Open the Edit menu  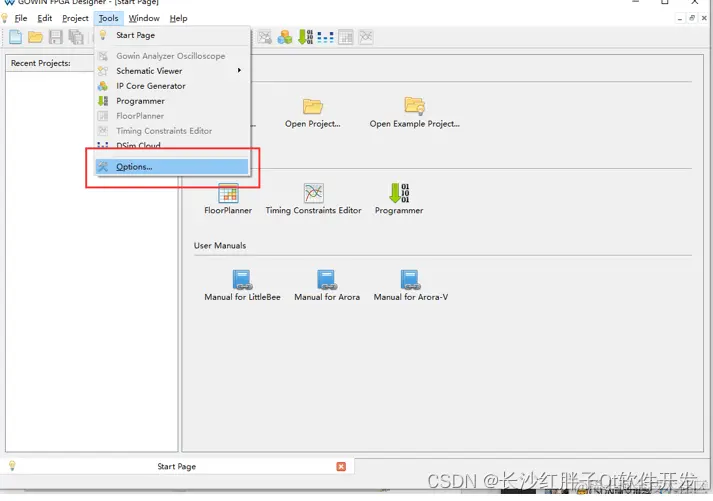45,18
